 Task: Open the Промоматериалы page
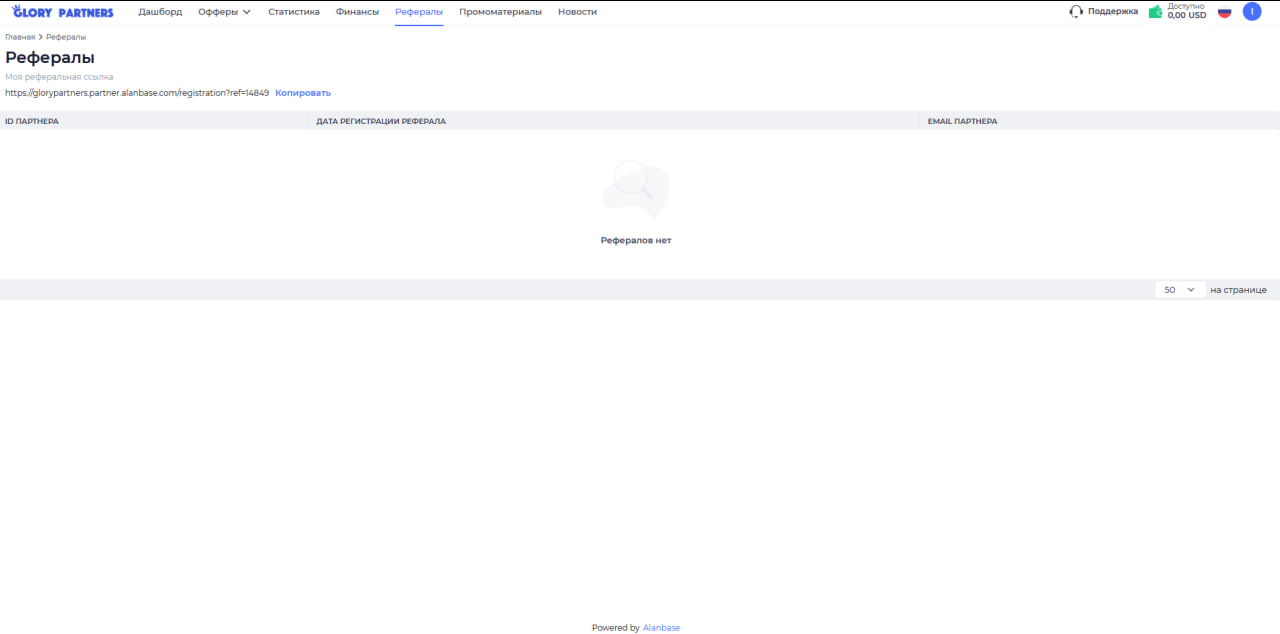500,12
